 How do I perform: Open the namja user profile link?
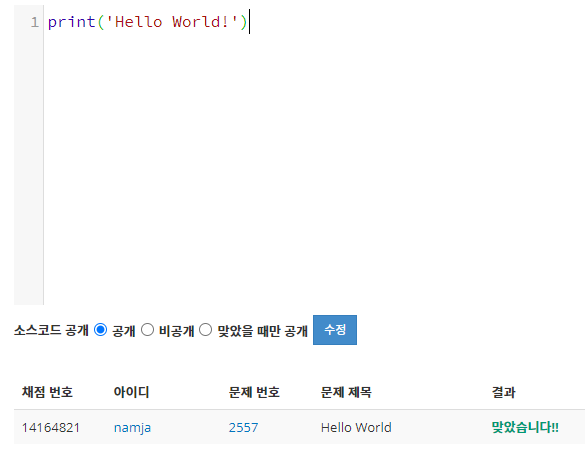pos(132,427)
